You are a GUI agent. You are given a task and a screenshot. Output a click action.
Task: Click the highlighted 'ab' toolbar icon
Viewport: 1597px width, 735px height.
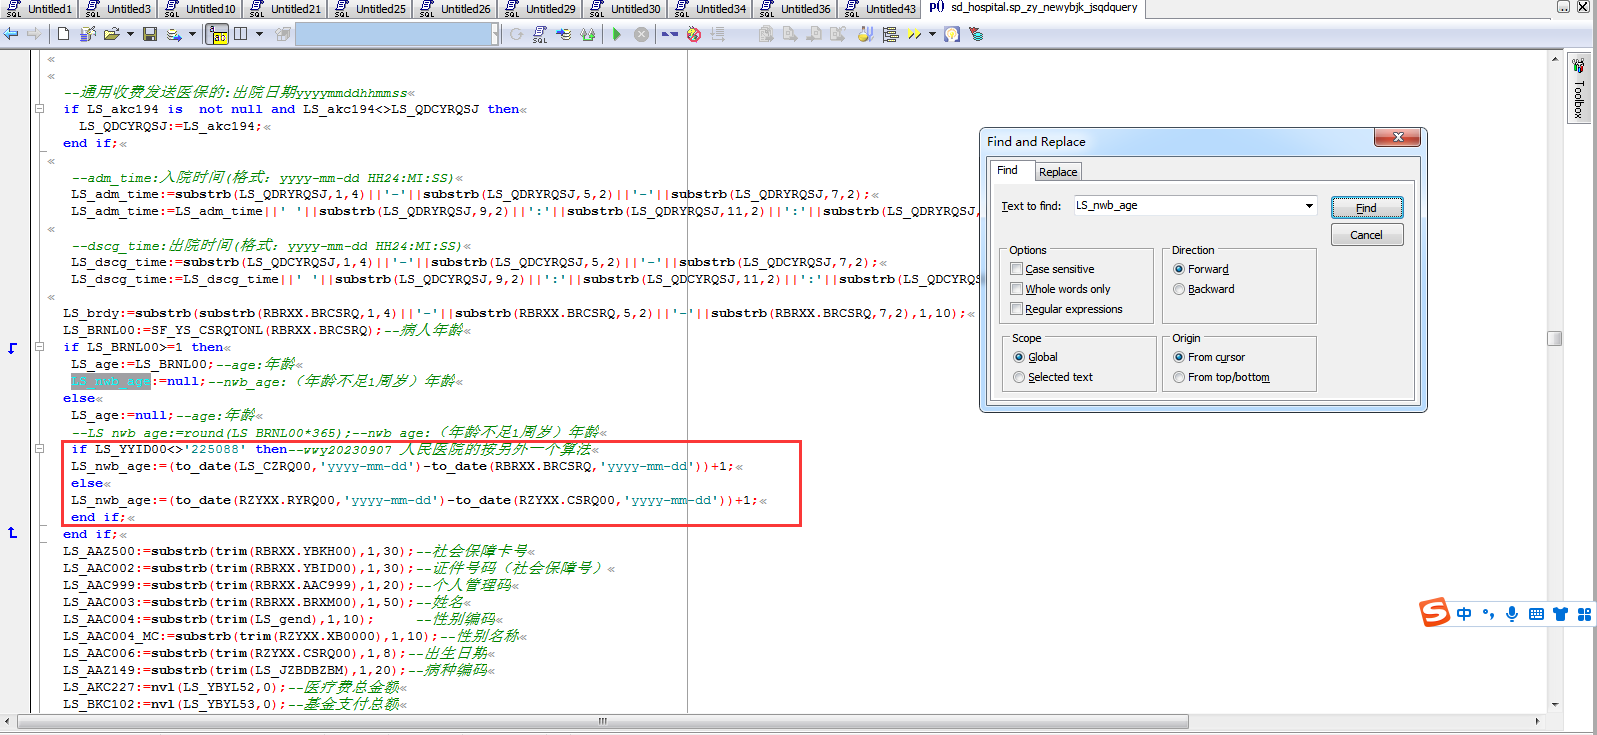pos(217,35)
